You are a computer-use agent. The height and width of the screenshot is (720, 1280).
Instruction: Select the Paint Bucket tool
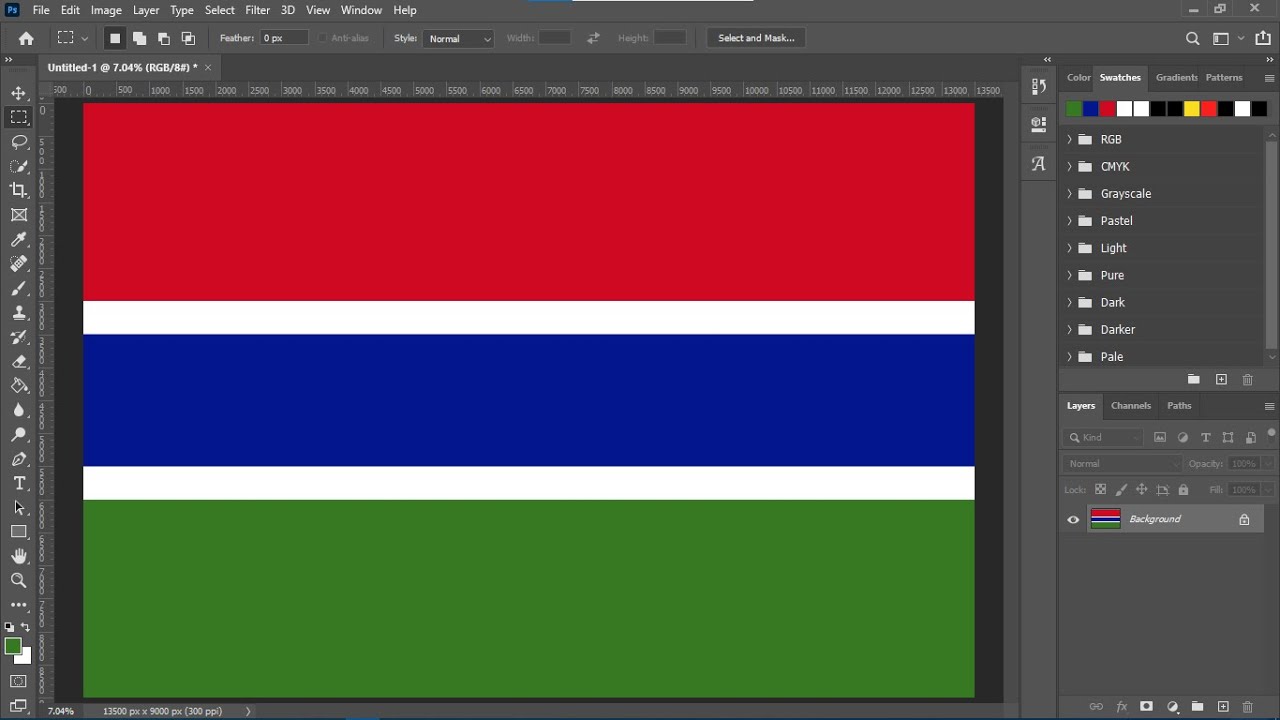point(19,386)
